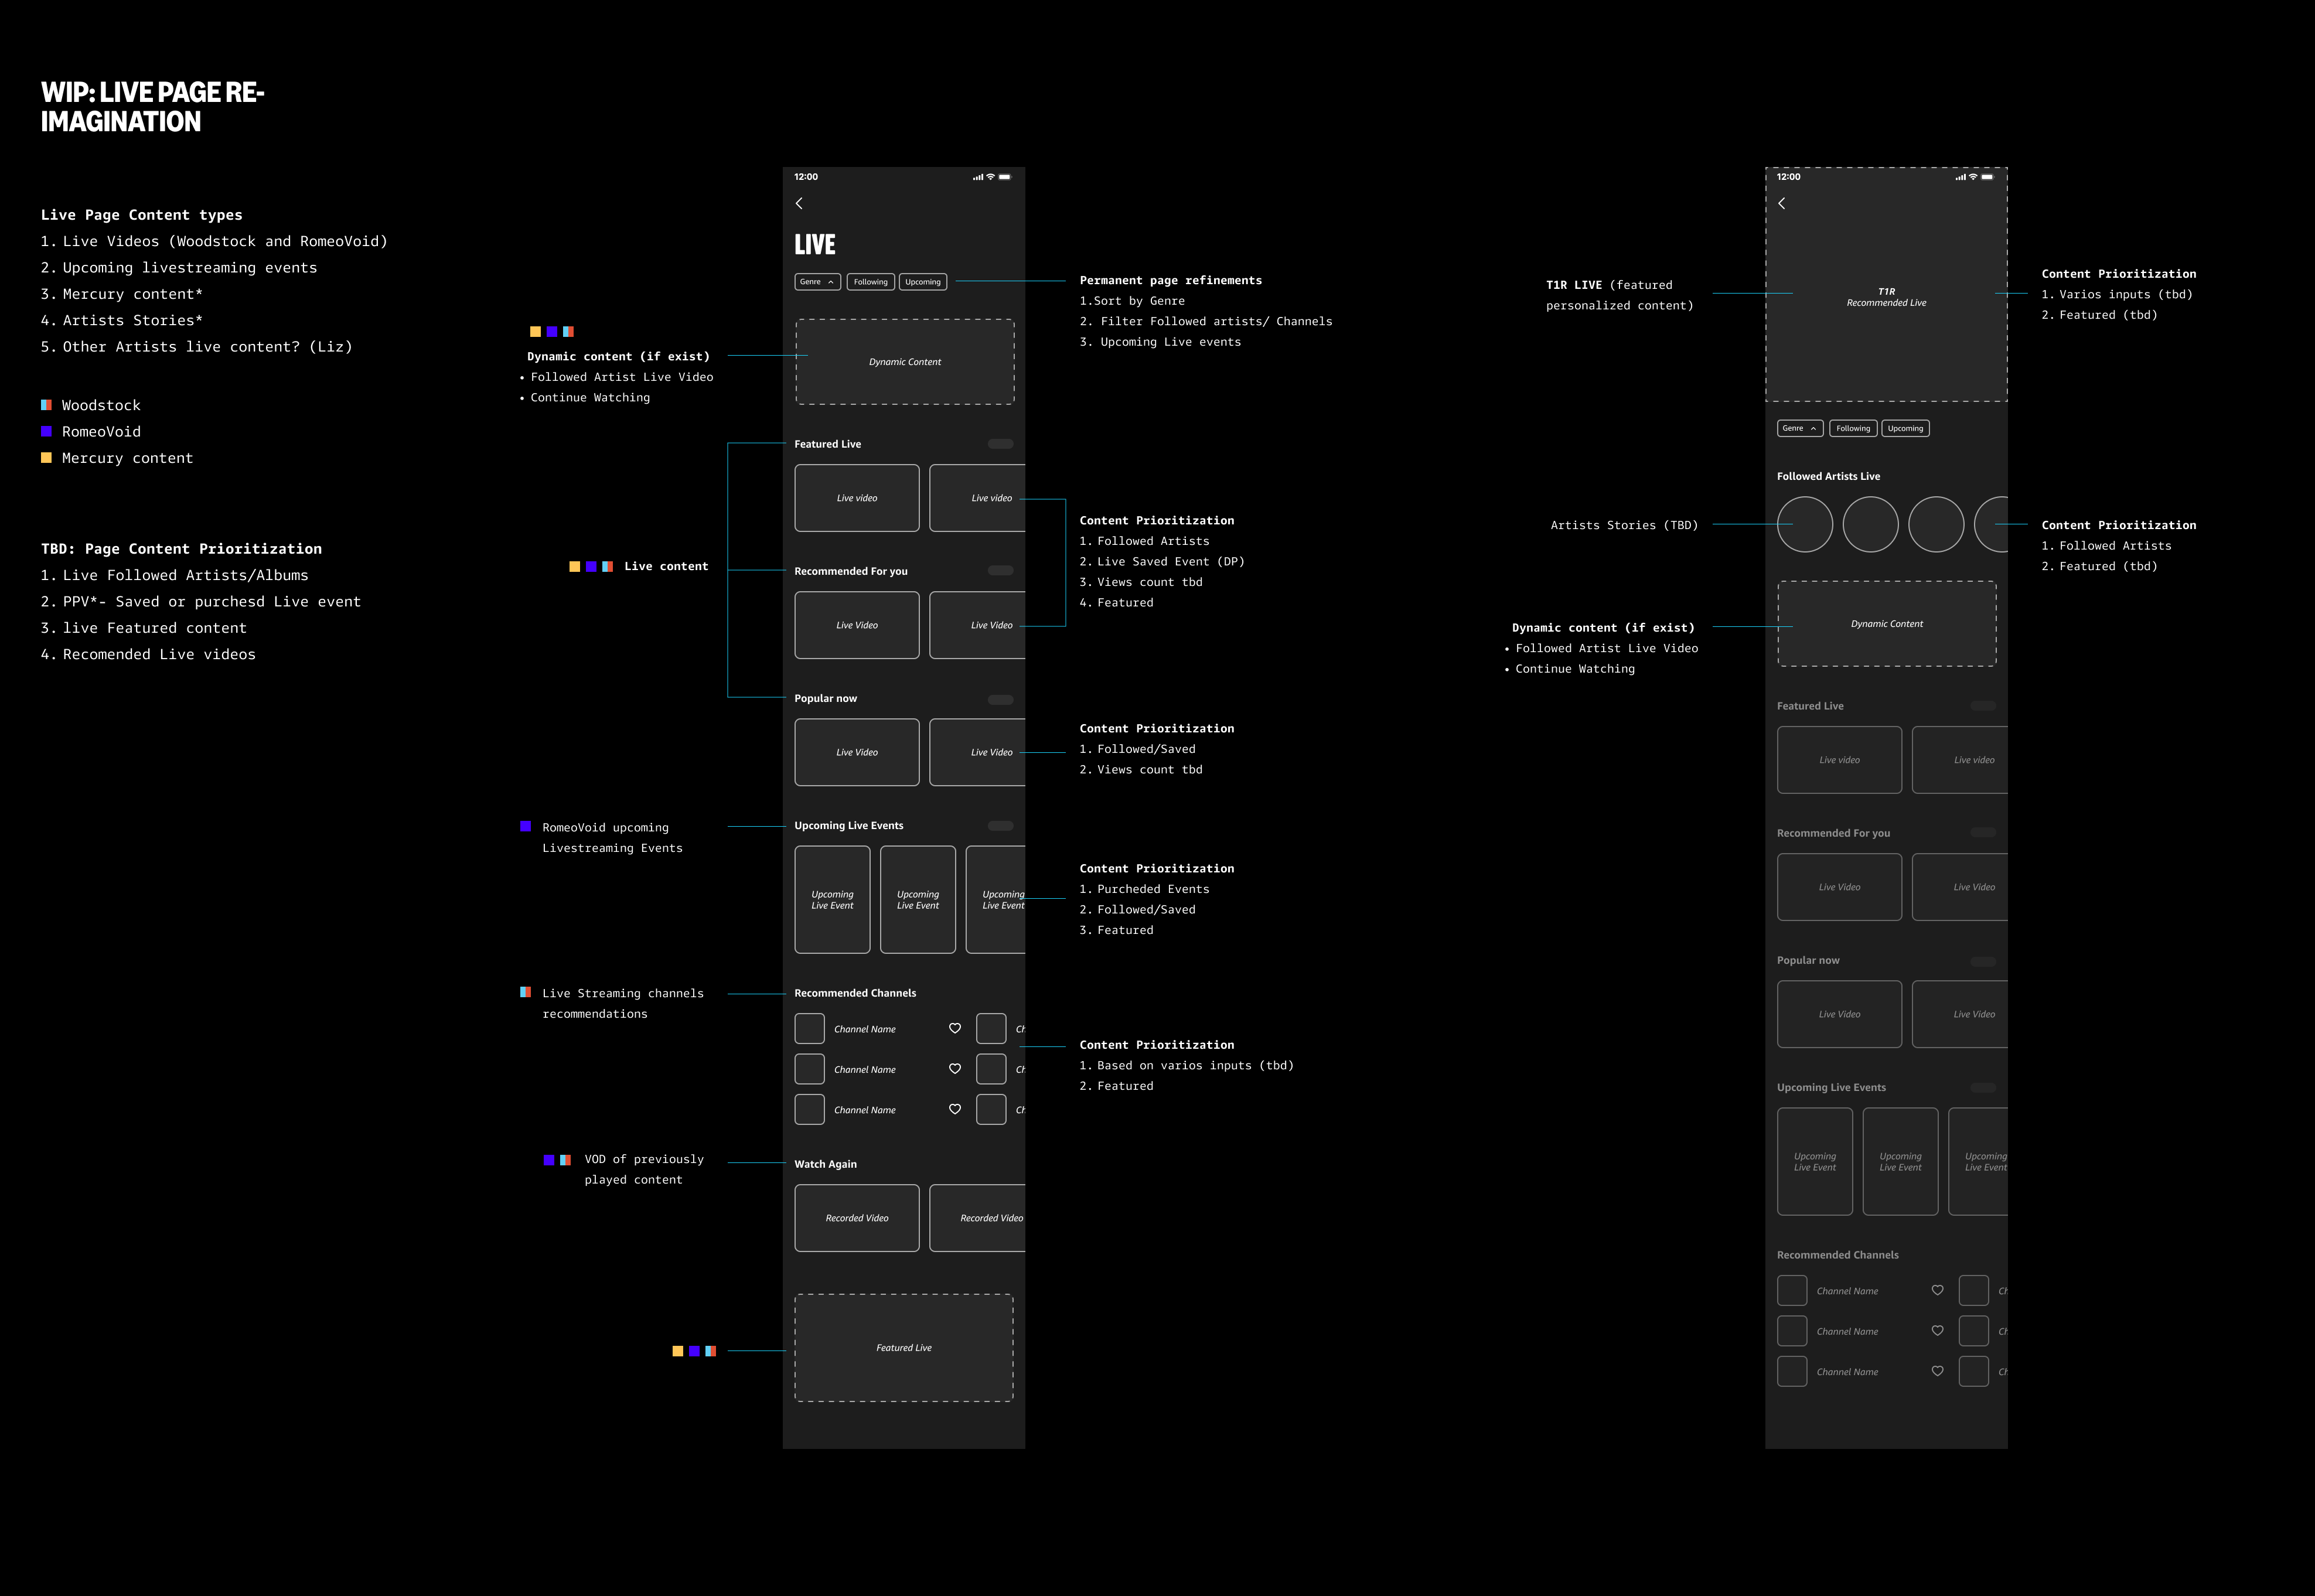Tap the first channel avatar square

point(809,1028)
